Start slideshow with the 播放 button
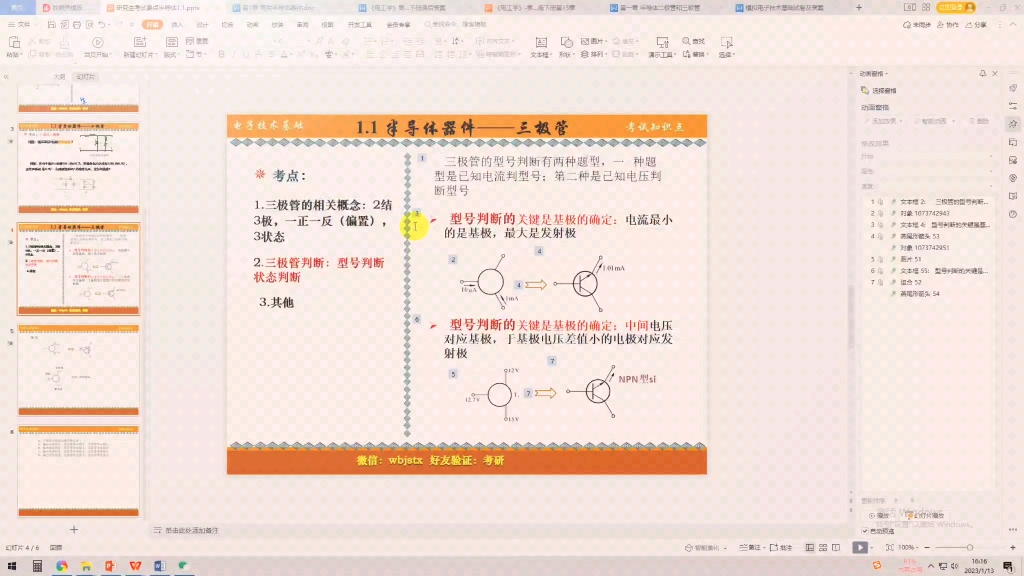The image size is (1024, 576). click(861, 547)
